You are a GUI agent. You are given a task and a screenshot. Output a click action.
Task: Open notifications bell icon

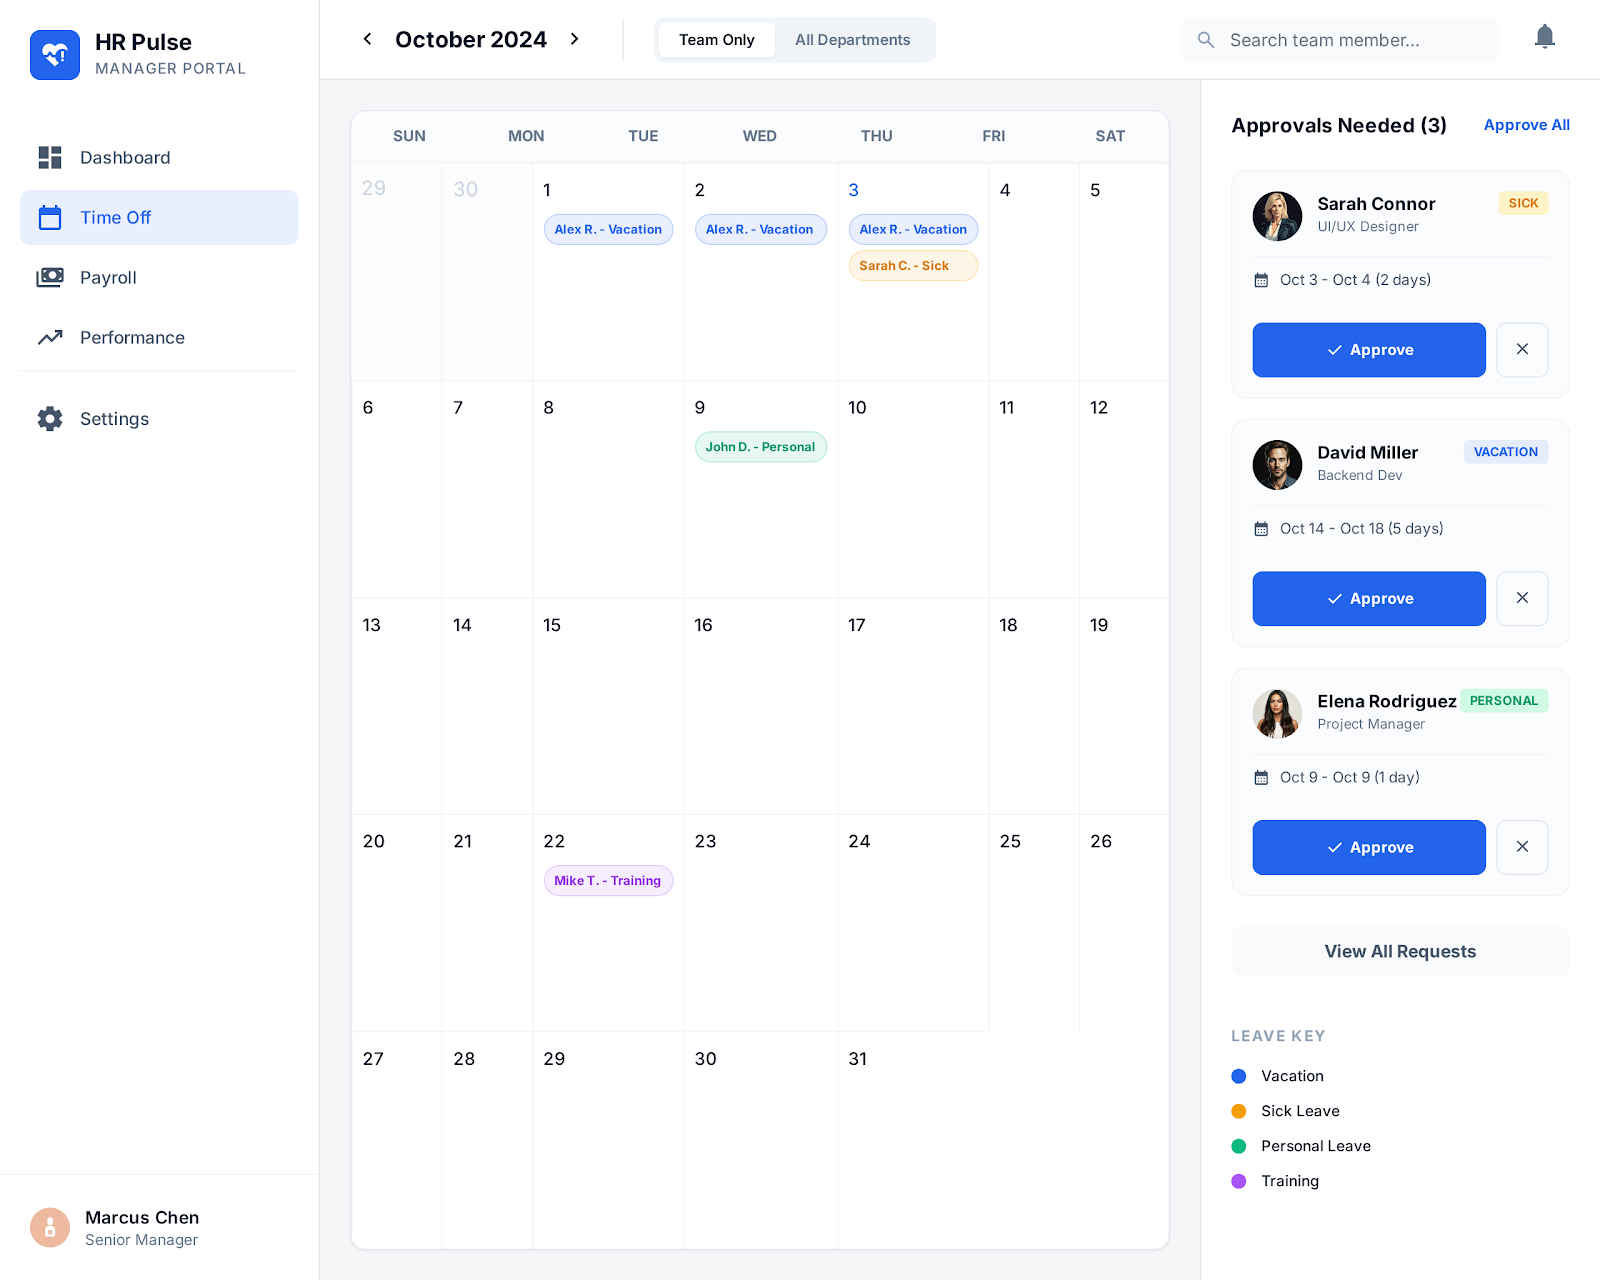point(1544,38)
